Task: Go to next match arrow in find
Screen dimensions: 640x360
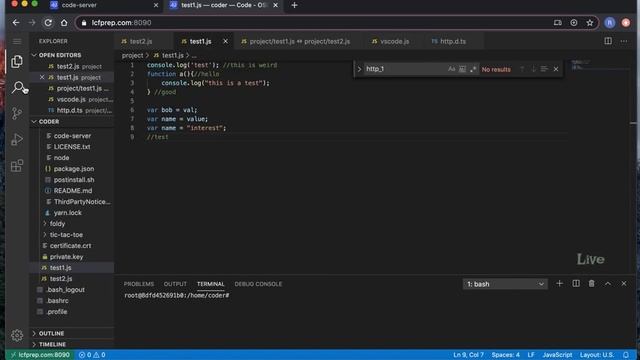Action: coord(533,69)
